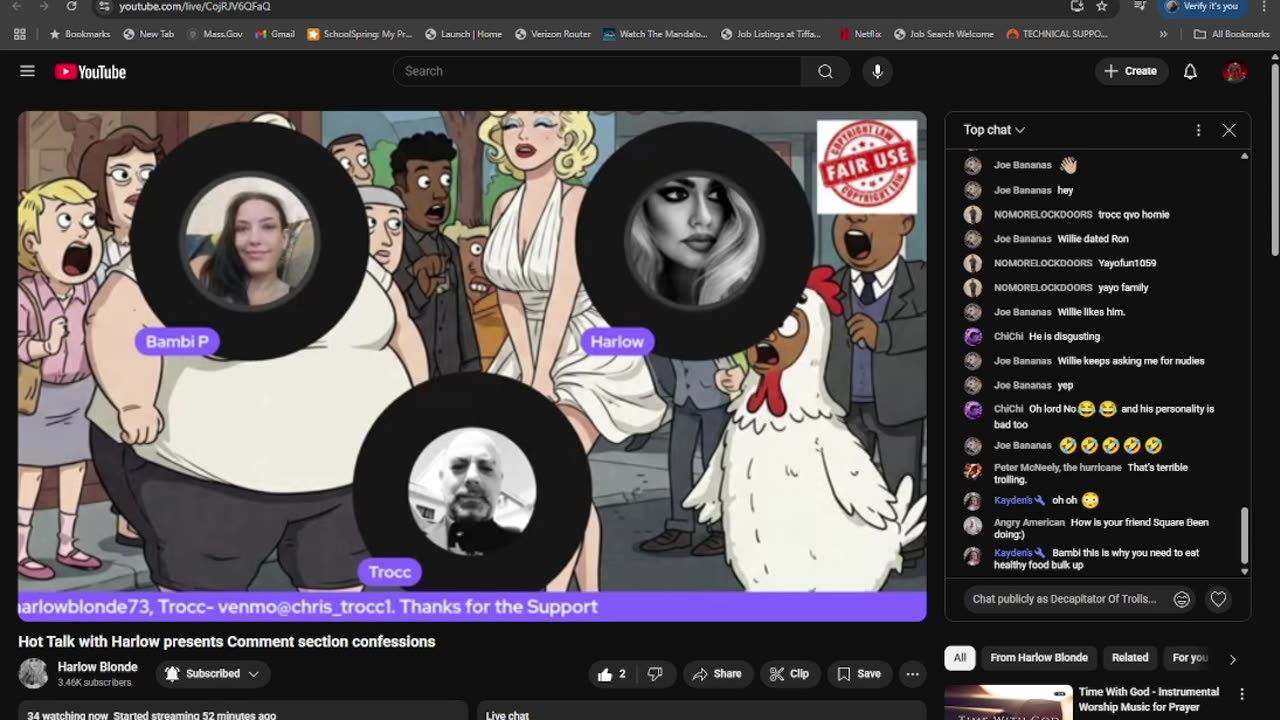
Task: Open the Verizon Router bookmark
Action: coord(553,34)
